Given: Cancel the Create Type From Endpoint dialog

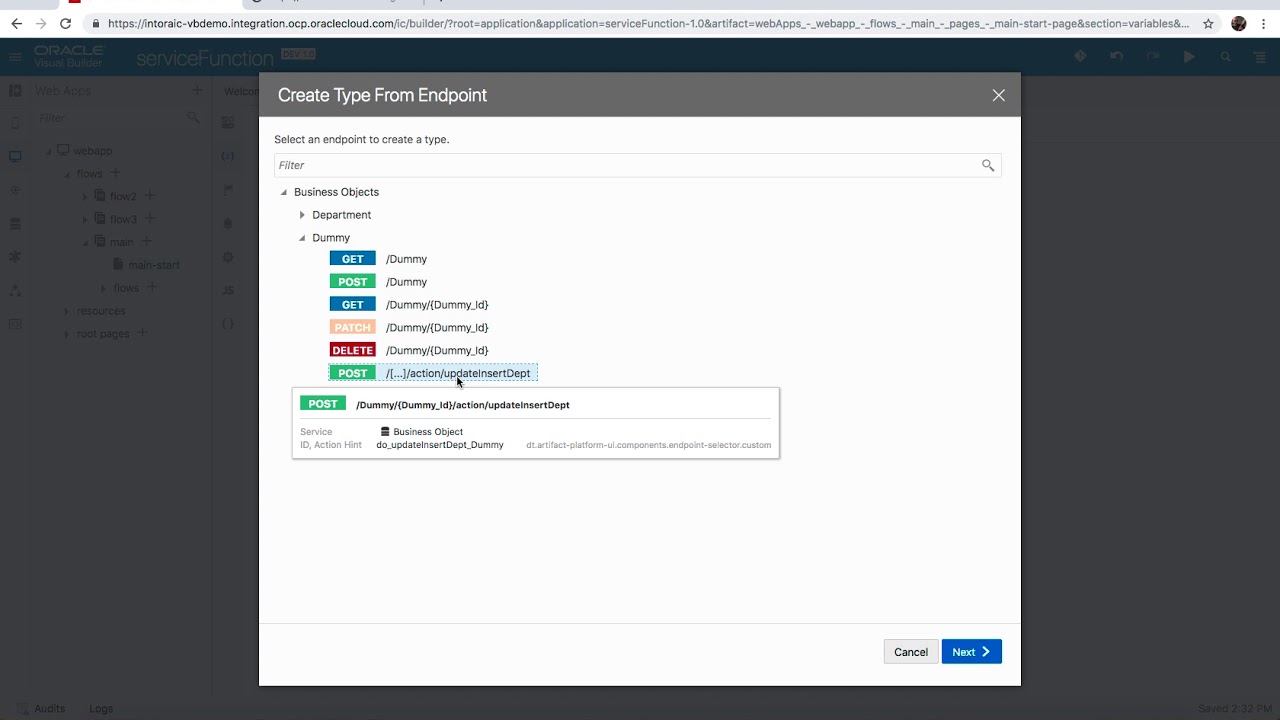Looking at the screenshot, I should [911, 652].
